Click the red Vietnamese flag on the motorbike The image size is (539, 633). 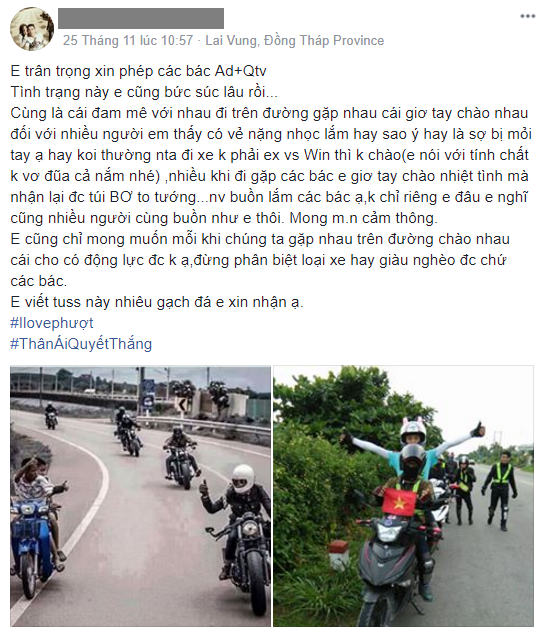click(x=399, y=501)
